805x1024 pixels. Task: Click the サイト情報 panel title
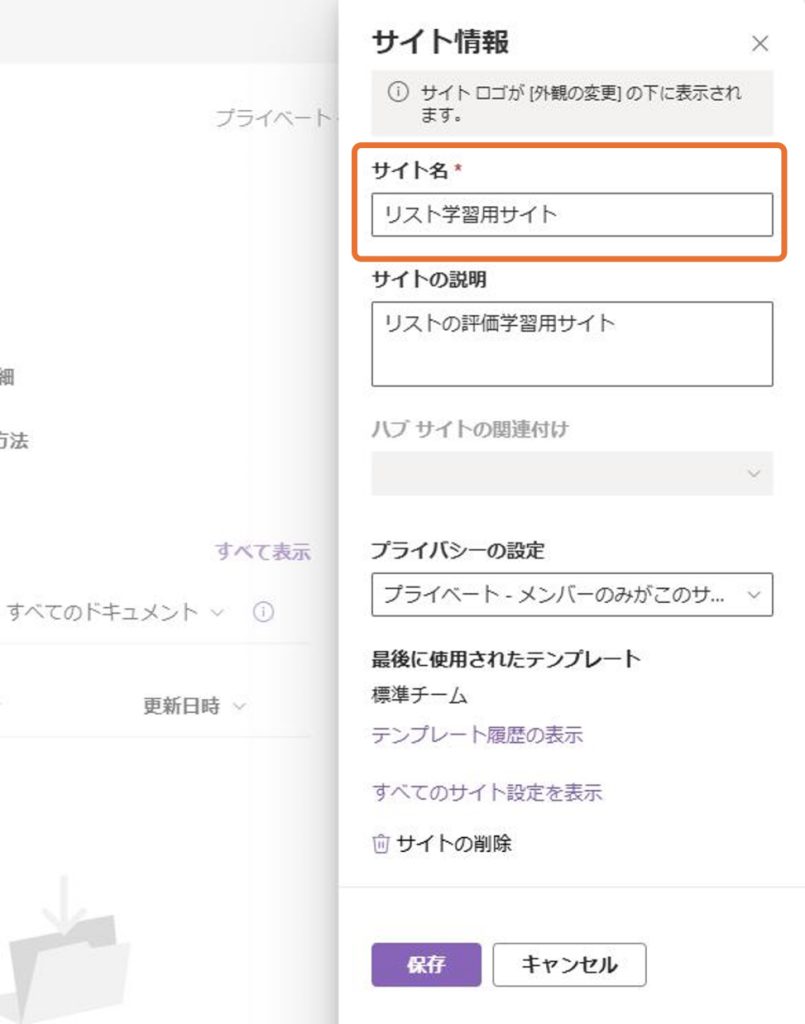(440, 42)
